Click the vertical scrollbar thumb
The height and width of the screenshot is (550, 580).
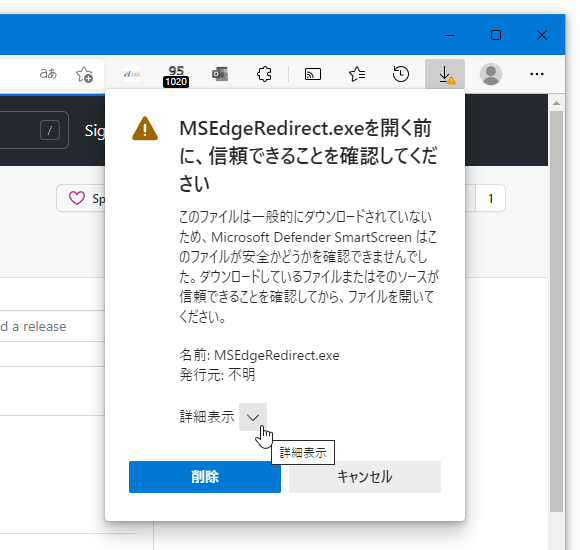[x=556, y=311]
